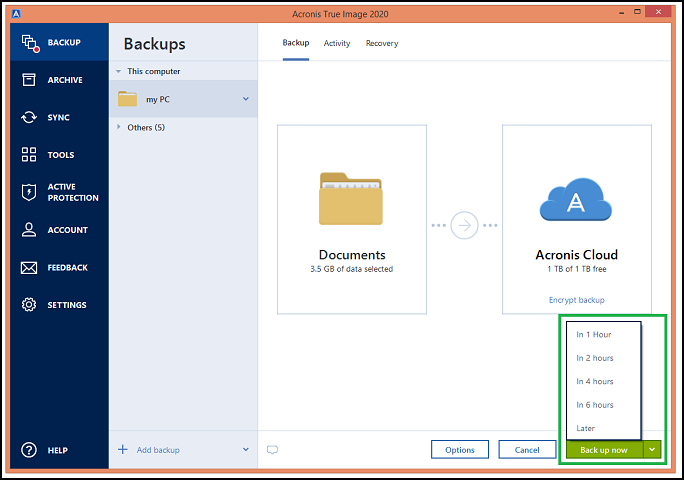Select In 2 hours from schedule menu
684x480 pixels.
tap(595, 358)
